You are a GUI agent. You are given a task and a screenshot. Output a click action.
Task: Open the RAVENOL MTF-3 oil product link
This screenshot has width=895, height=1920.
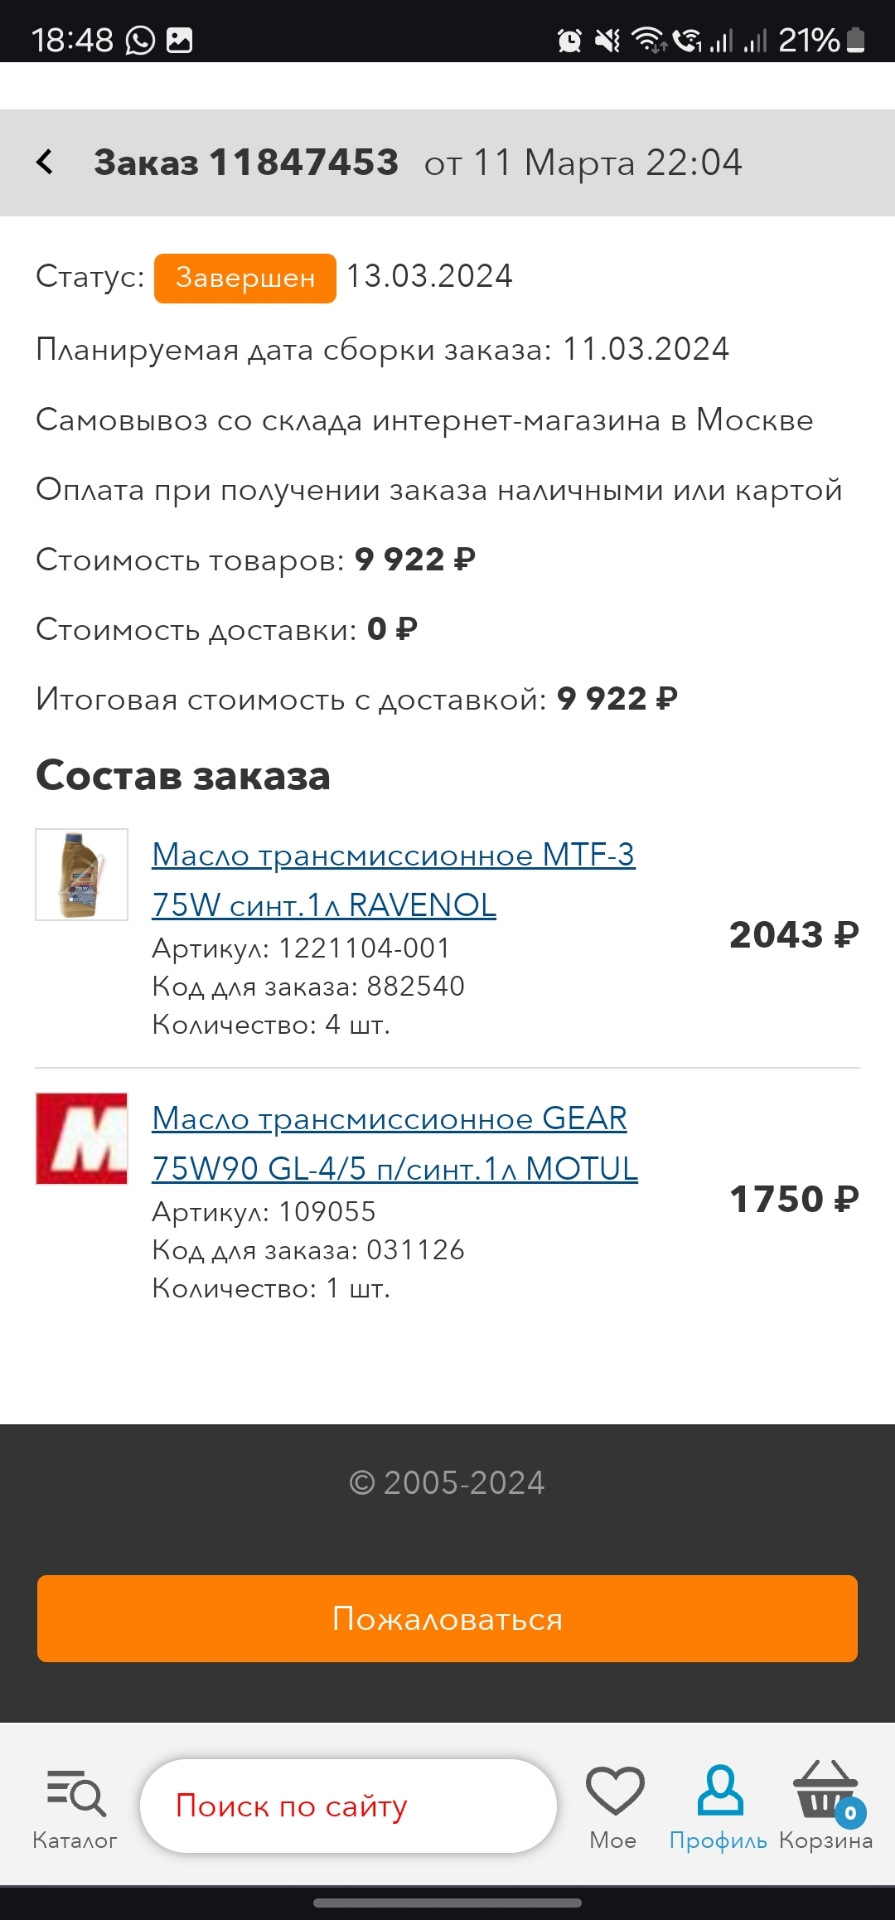(393, 878)
